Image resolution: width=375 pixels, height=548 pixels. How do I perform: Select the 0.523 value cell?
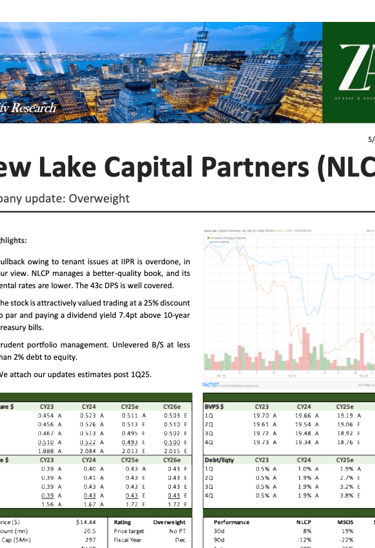point(88,416)
